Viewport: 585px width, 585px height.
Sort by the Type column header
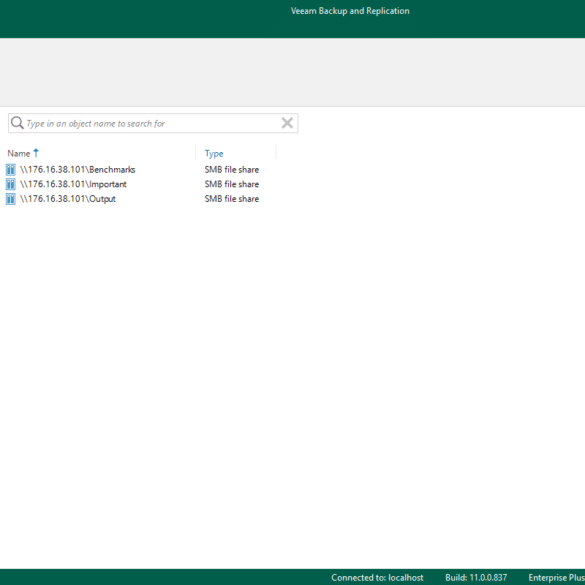pos(214,153)
